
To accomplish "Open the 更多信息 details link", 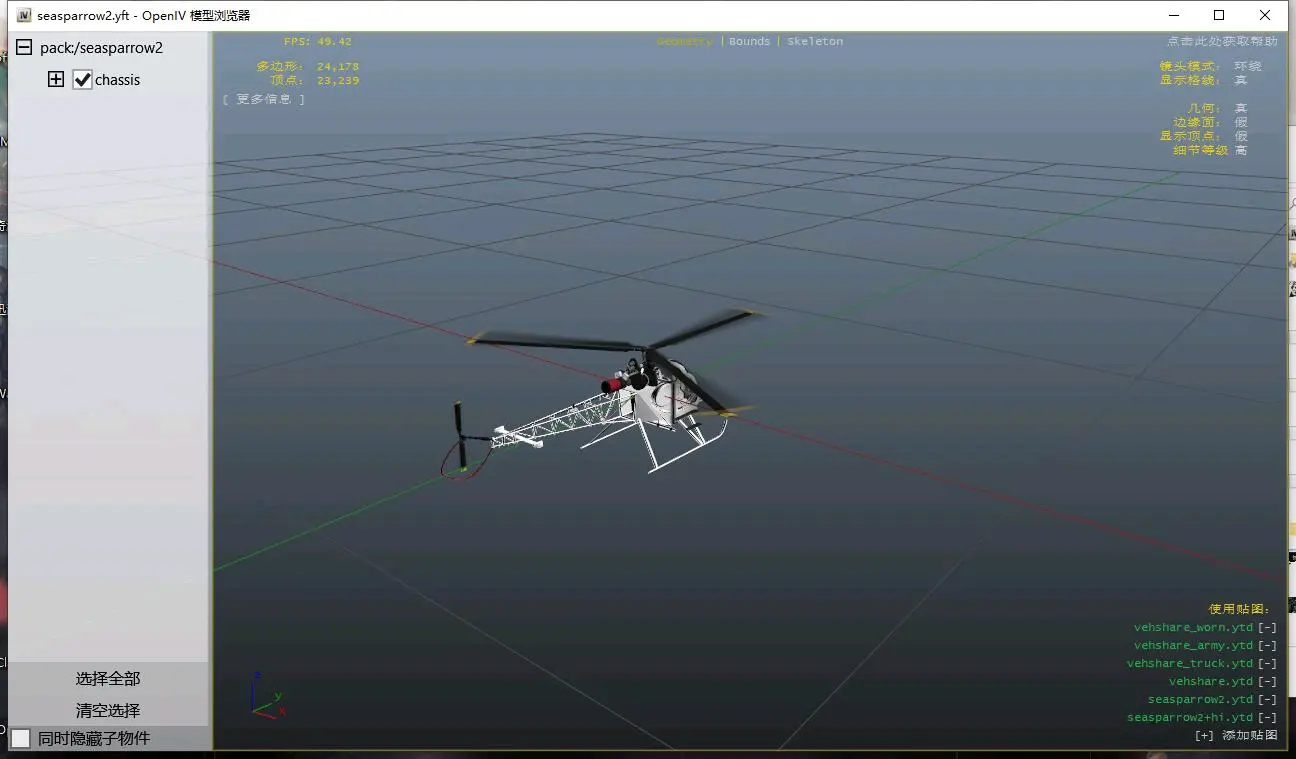I will click(x=264, y=99).
